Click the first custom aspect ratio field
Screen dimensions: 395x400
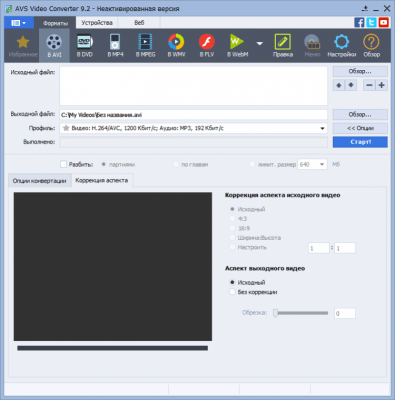tap(319, 248)
